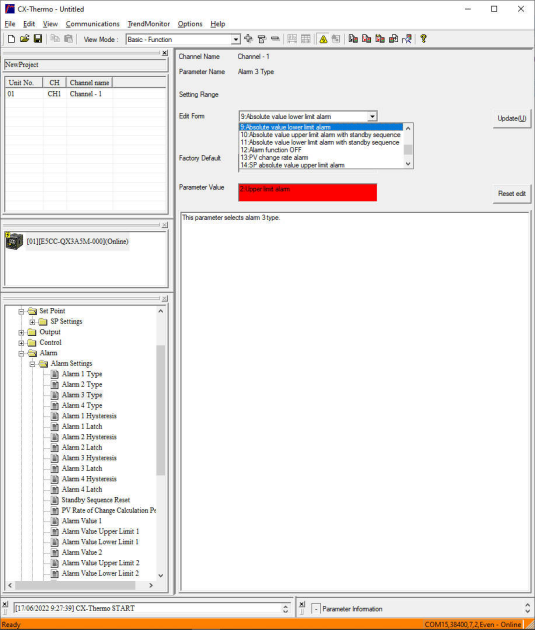Open the TrendMonitor menu
Image resolution: width=535 pixels, height=630 pixels.
point(149,24)
